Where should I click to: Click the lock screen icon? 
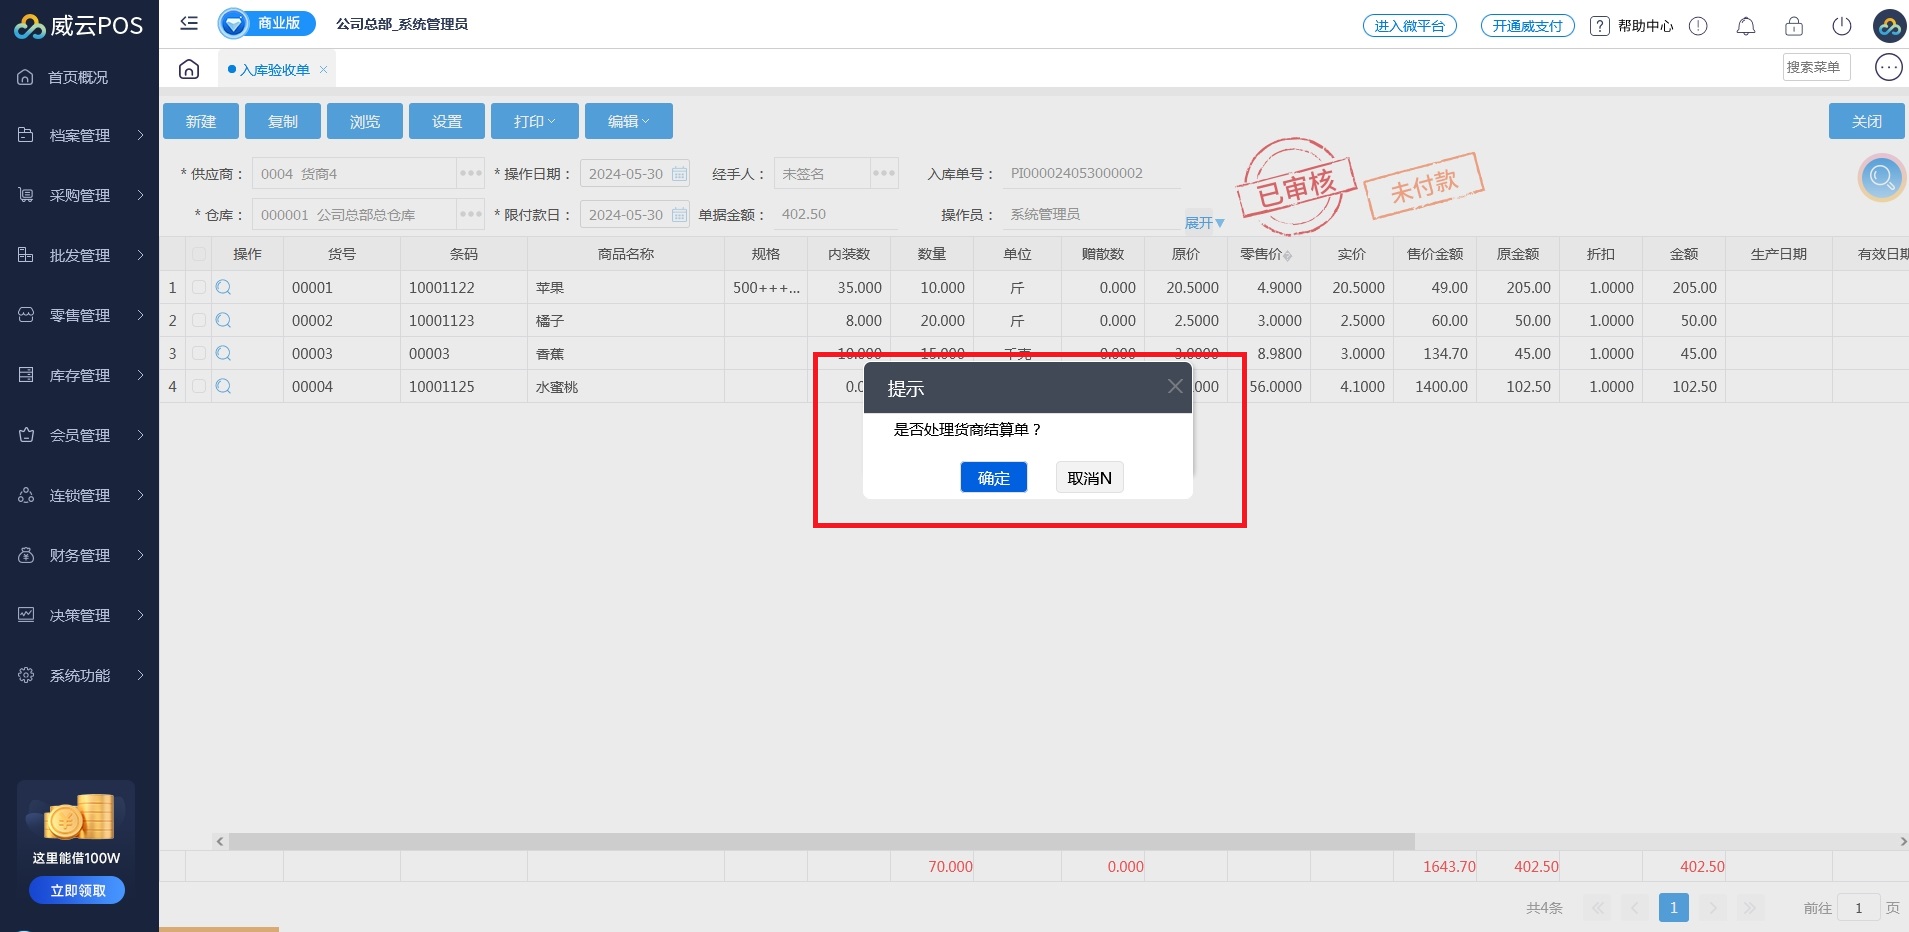1793,26
